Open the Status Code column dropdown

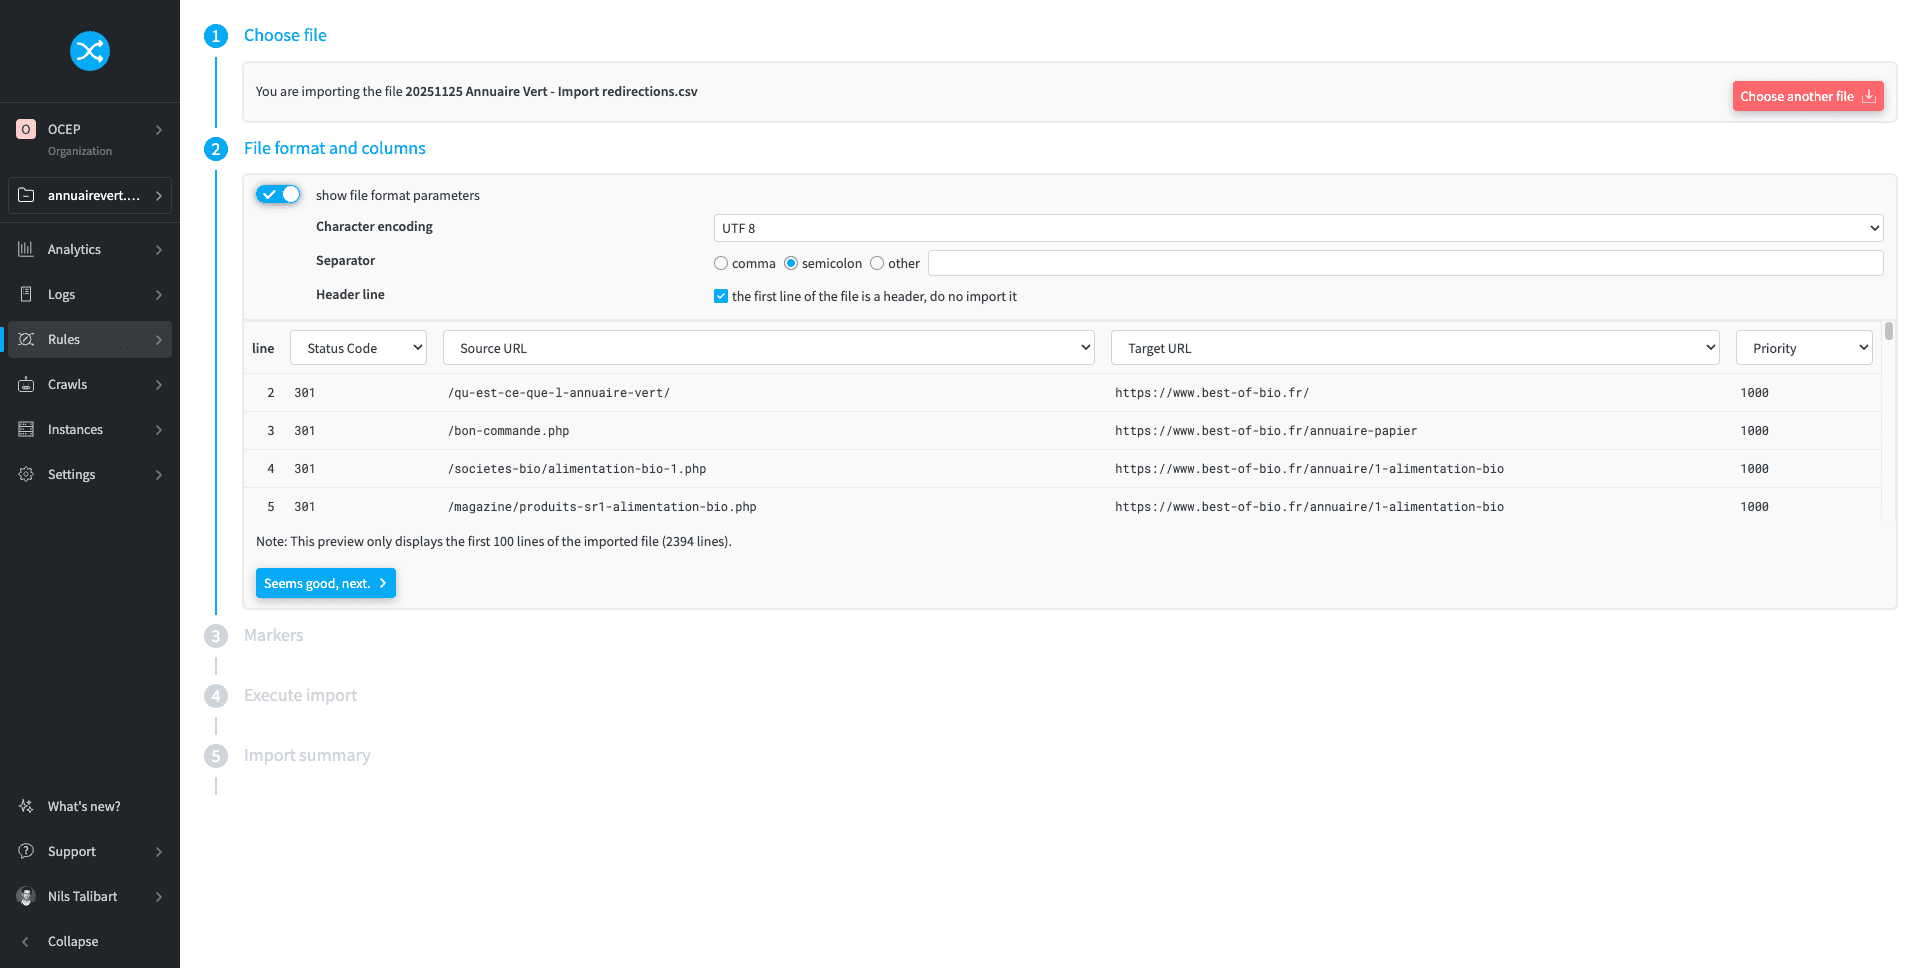click(x=358, y=348)
